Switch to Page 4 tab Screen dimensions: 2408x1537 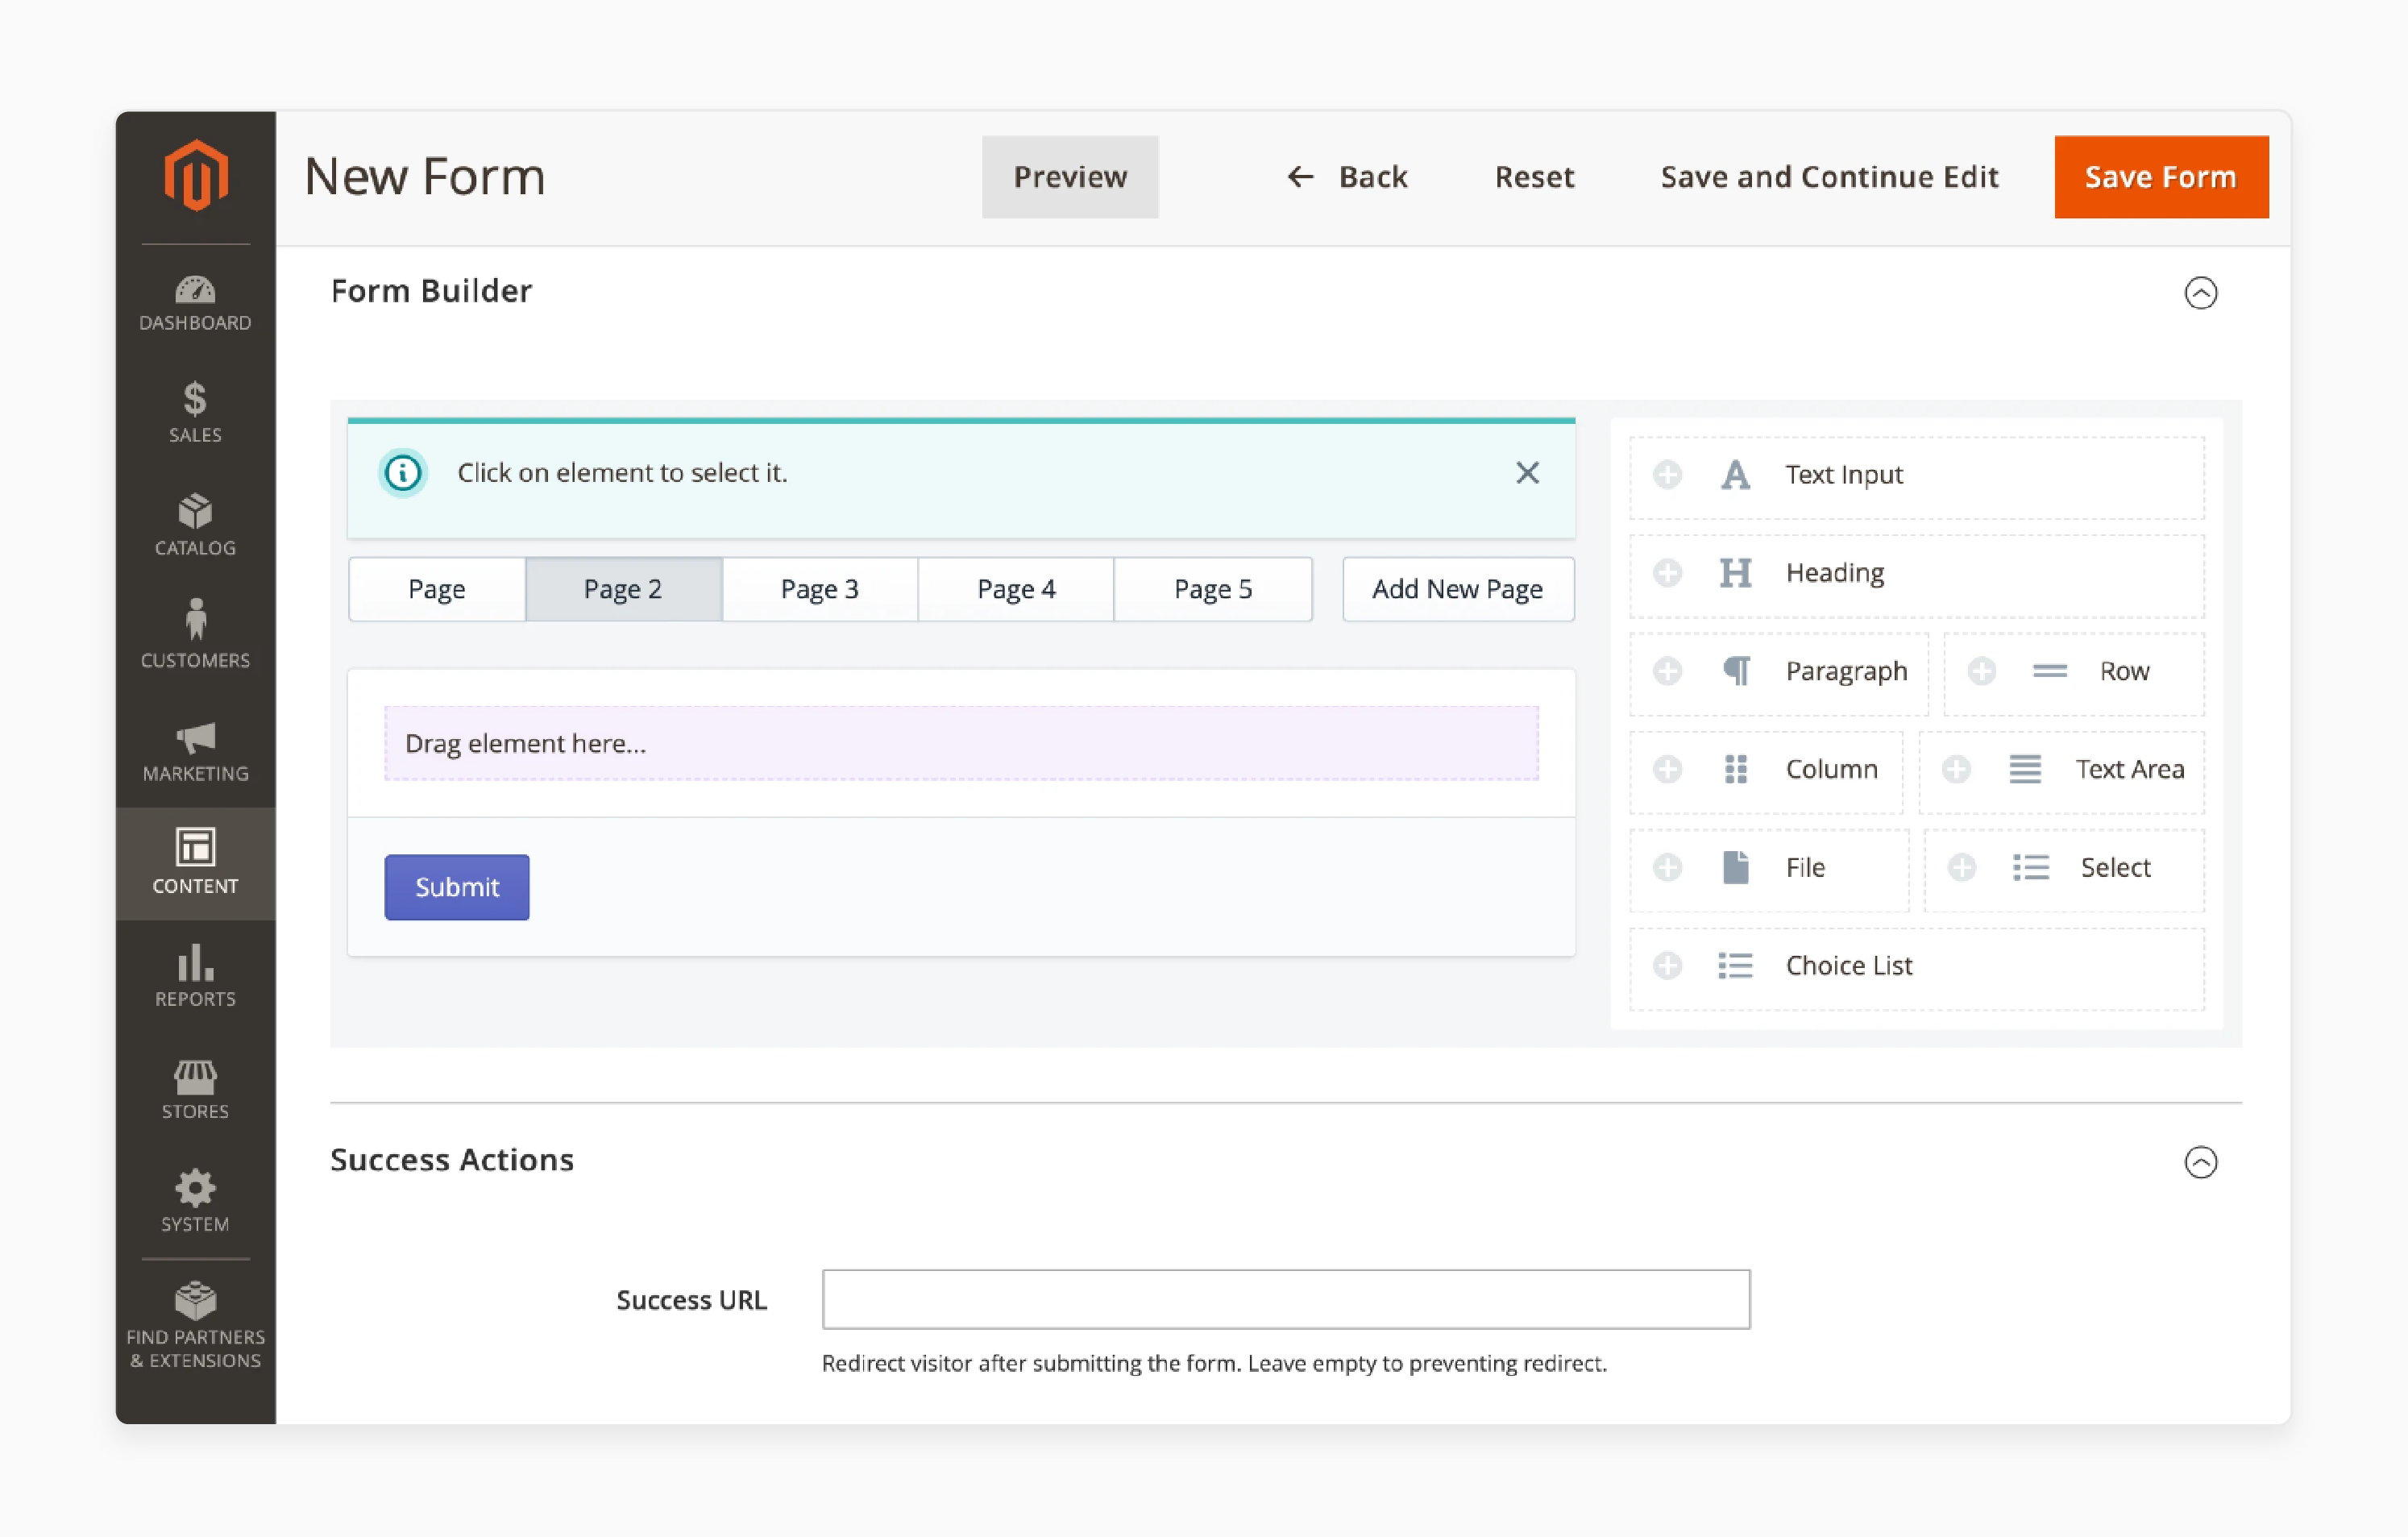tap(1016, 588)
